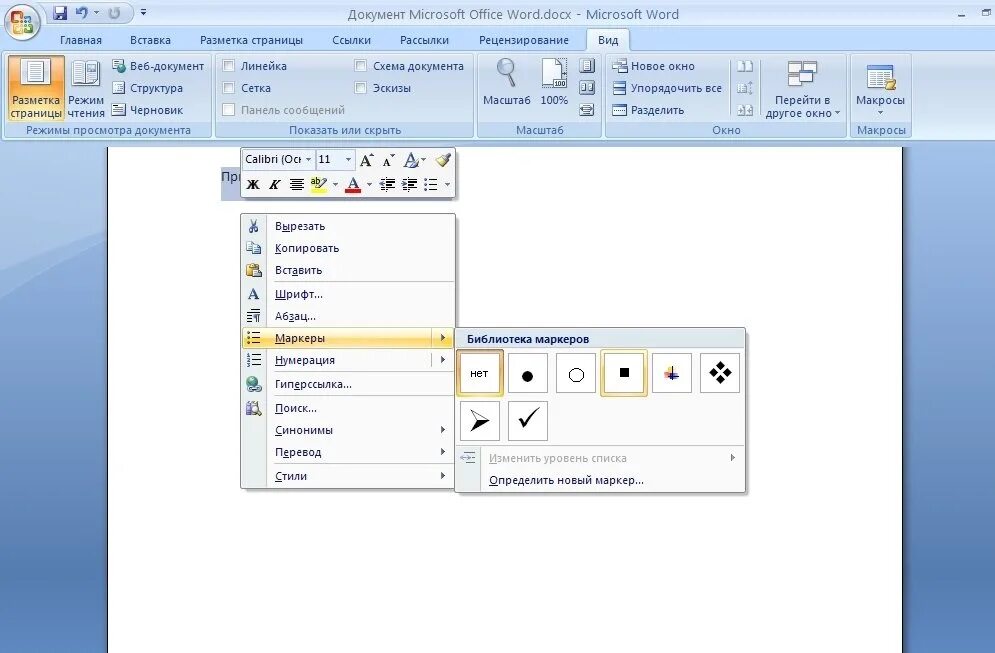Open Новое окно
Image resolution: width=995 pixels, height=653 pixels.
coord(653,66)
